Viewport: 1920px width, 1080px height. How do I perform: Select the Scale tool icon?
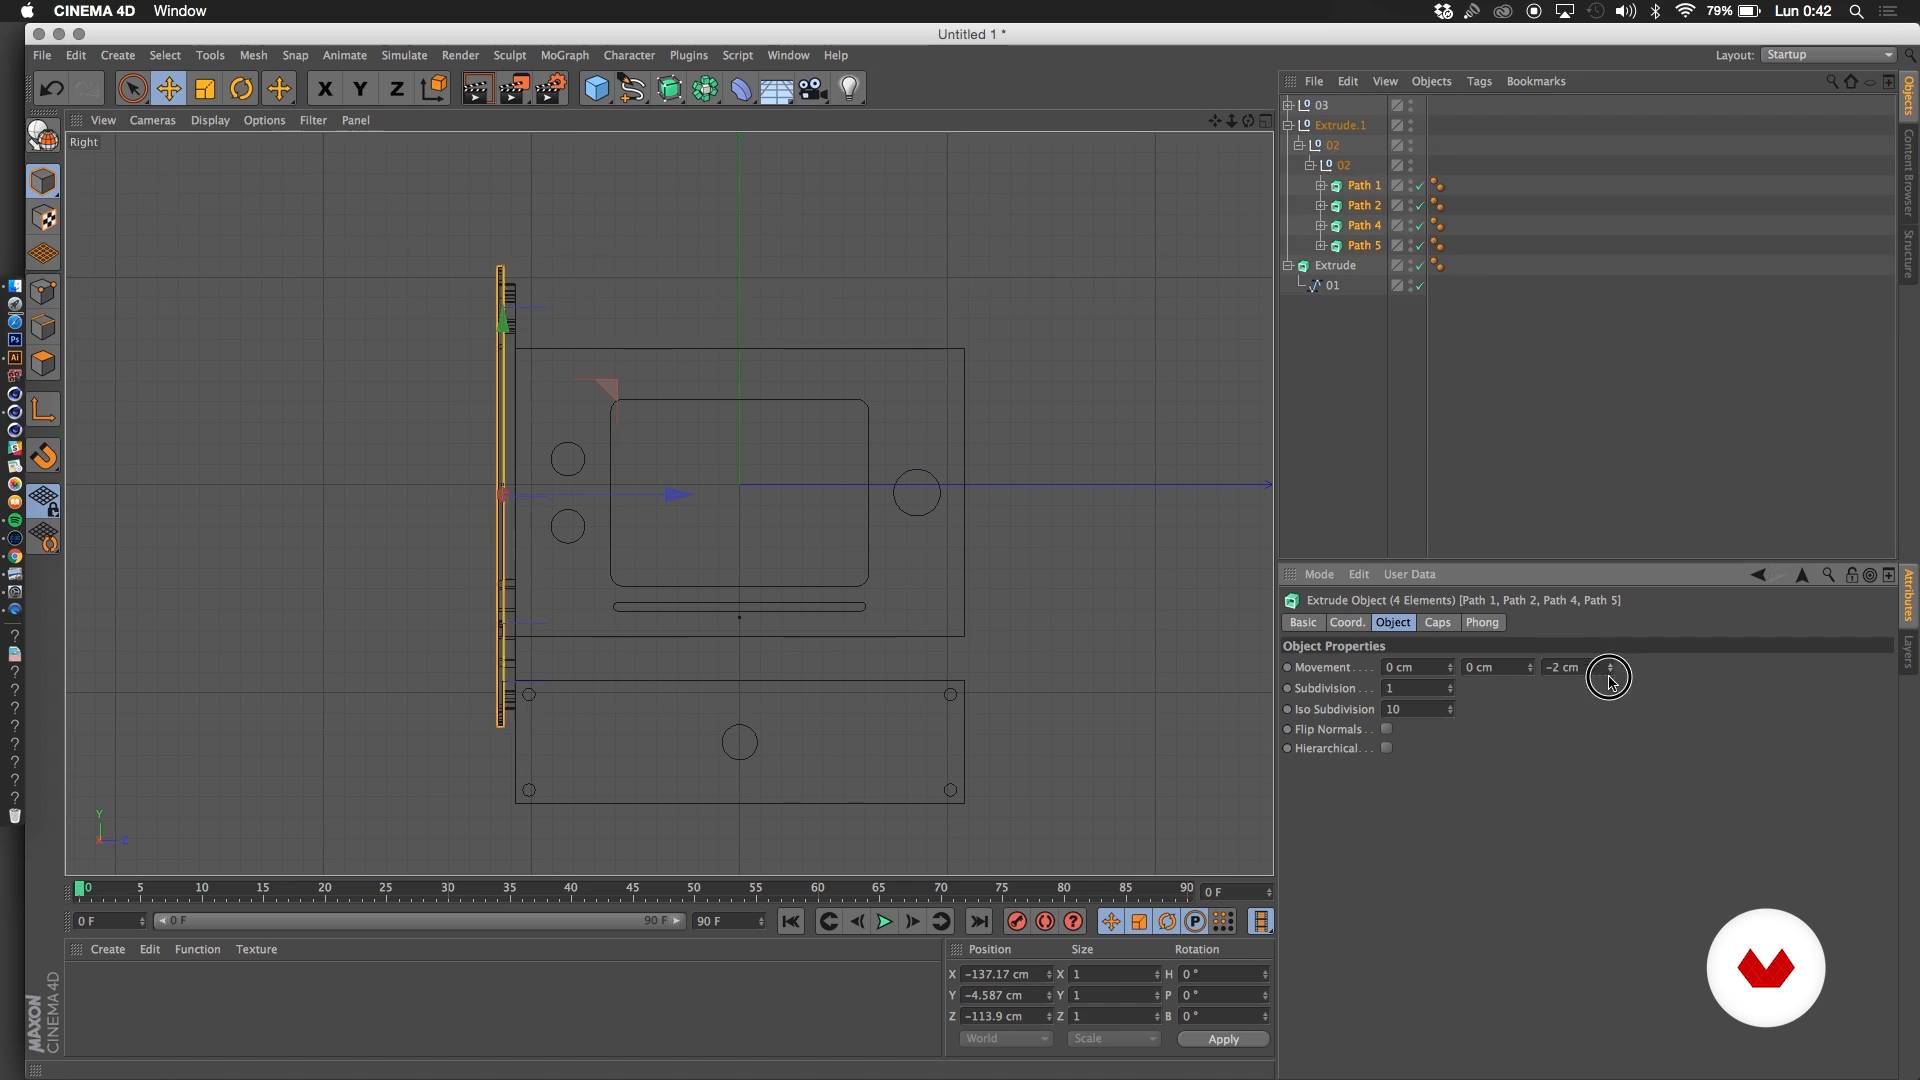[x=205, y=89]
